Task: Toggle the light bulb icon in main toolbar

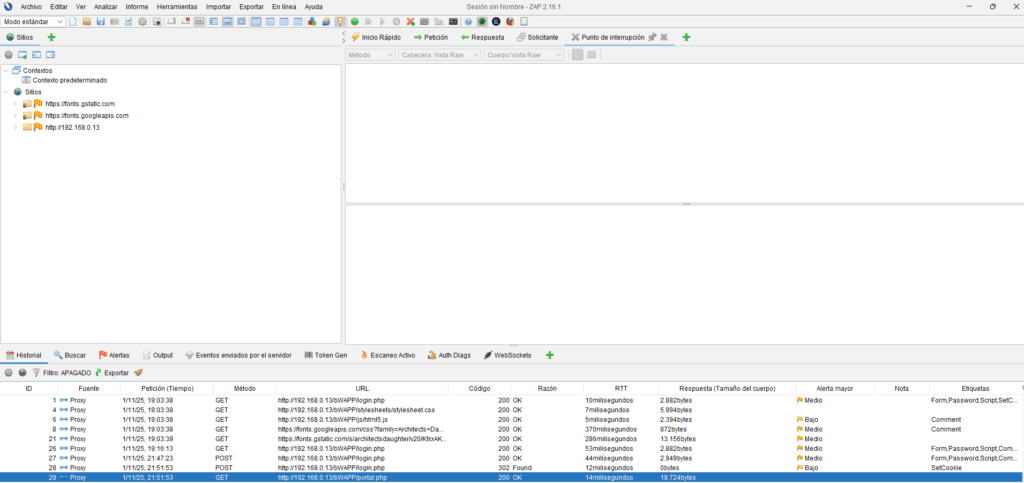Action: (x=340, y=21)
